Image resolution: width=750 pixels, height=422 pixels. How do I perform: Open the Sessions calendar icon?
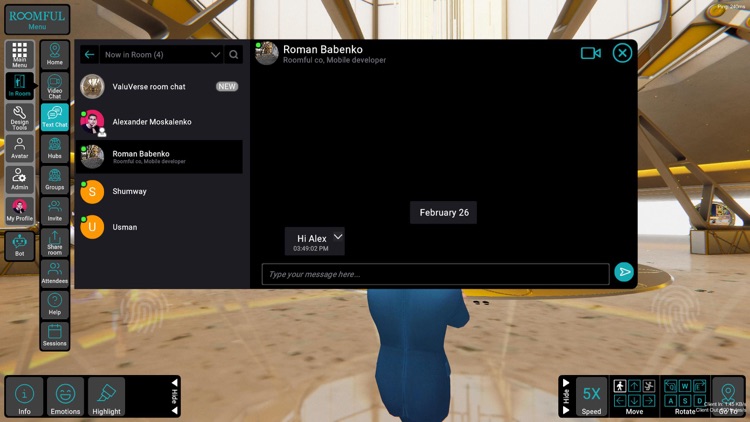[x=55, y=336]
